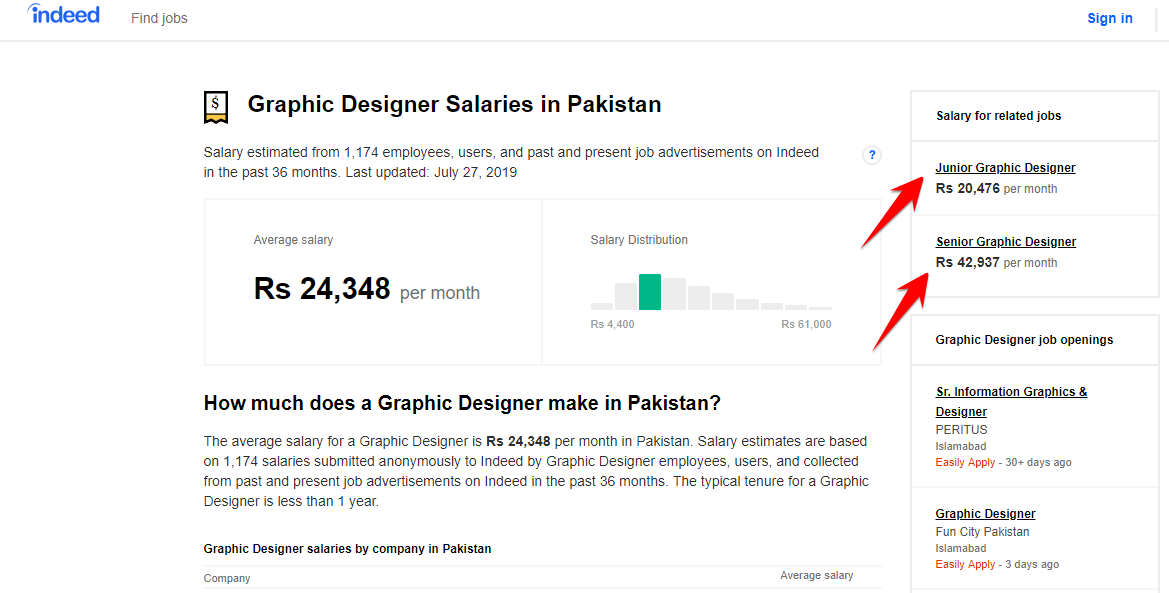The height and width of the screenshot is (593, 1169).
Task: Click the Graphic Designer job openings heading
Action: point(1024,340)
